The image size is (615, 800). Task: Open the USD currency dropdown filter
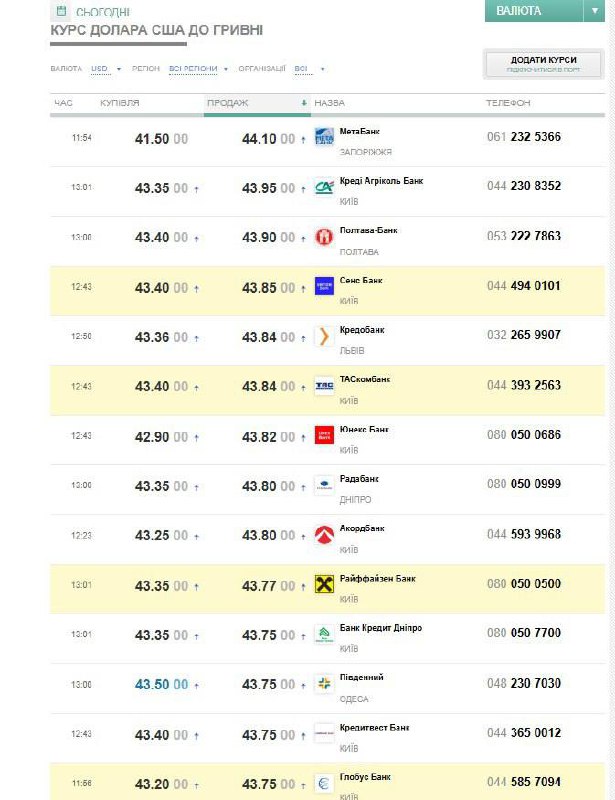(x=104, y=69)
